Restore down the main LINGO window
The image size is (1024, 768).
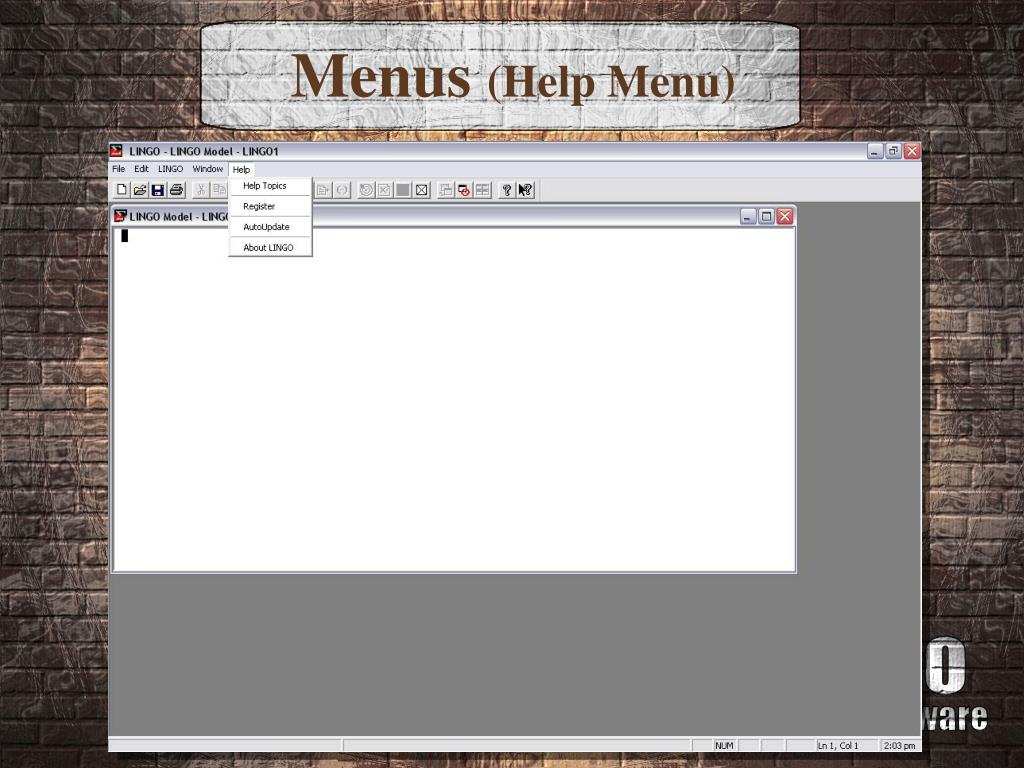coord(893,151)
